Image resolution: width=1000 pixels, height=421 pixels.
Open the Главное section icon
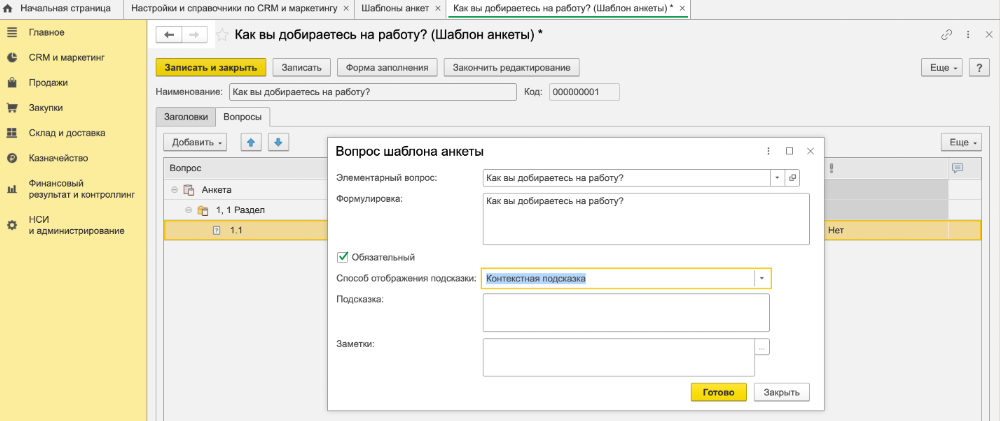pyautogui.click(x=11, y=33)
